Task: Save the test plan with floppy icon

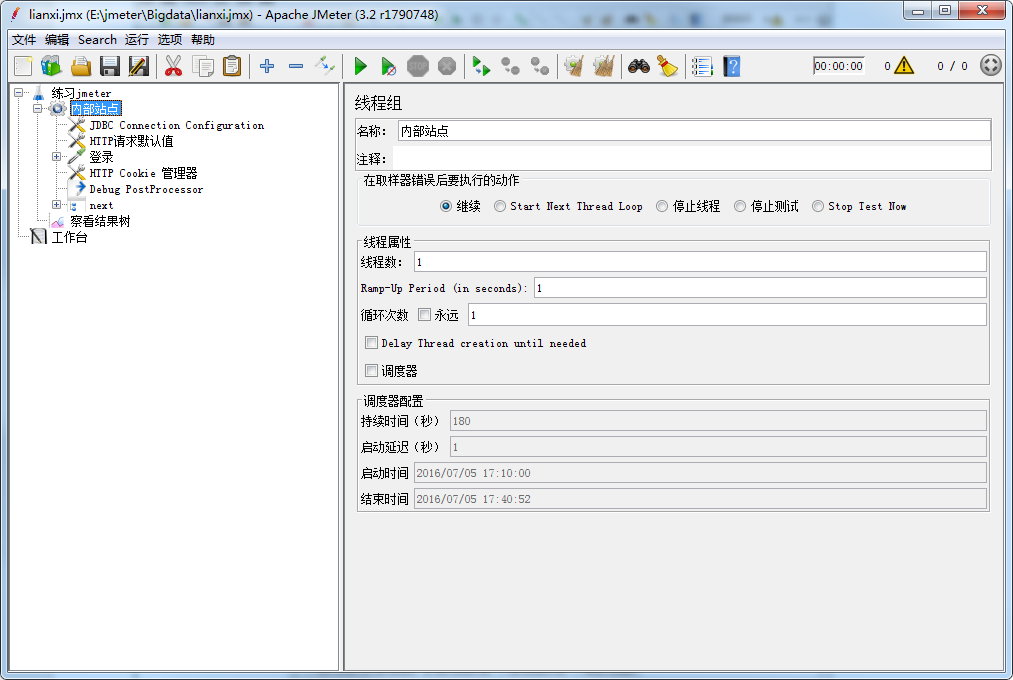Action: pos(110,66)
